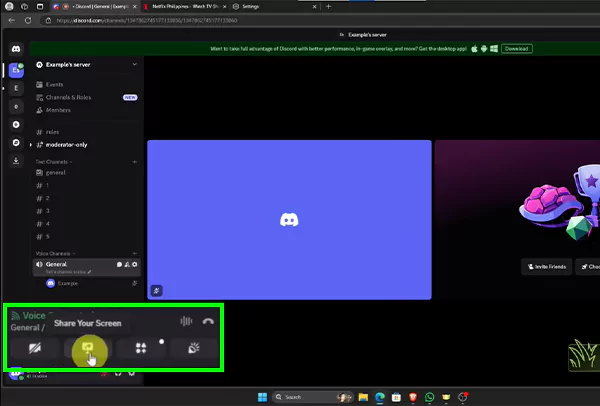Image resolution: width=600 pixels, height=406 pixels.
Task: Click the Windows Start button
Action: pos(260,397)
